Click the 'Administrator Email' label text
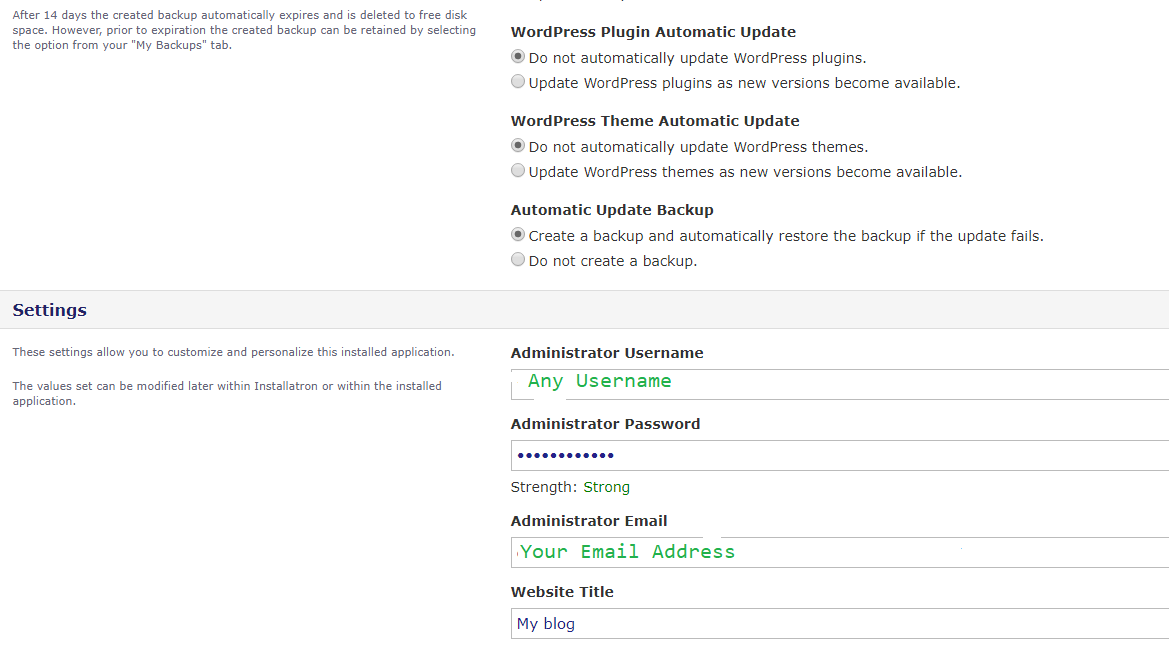Viewport: 1169px width, 647px height. tap(589, 521)
